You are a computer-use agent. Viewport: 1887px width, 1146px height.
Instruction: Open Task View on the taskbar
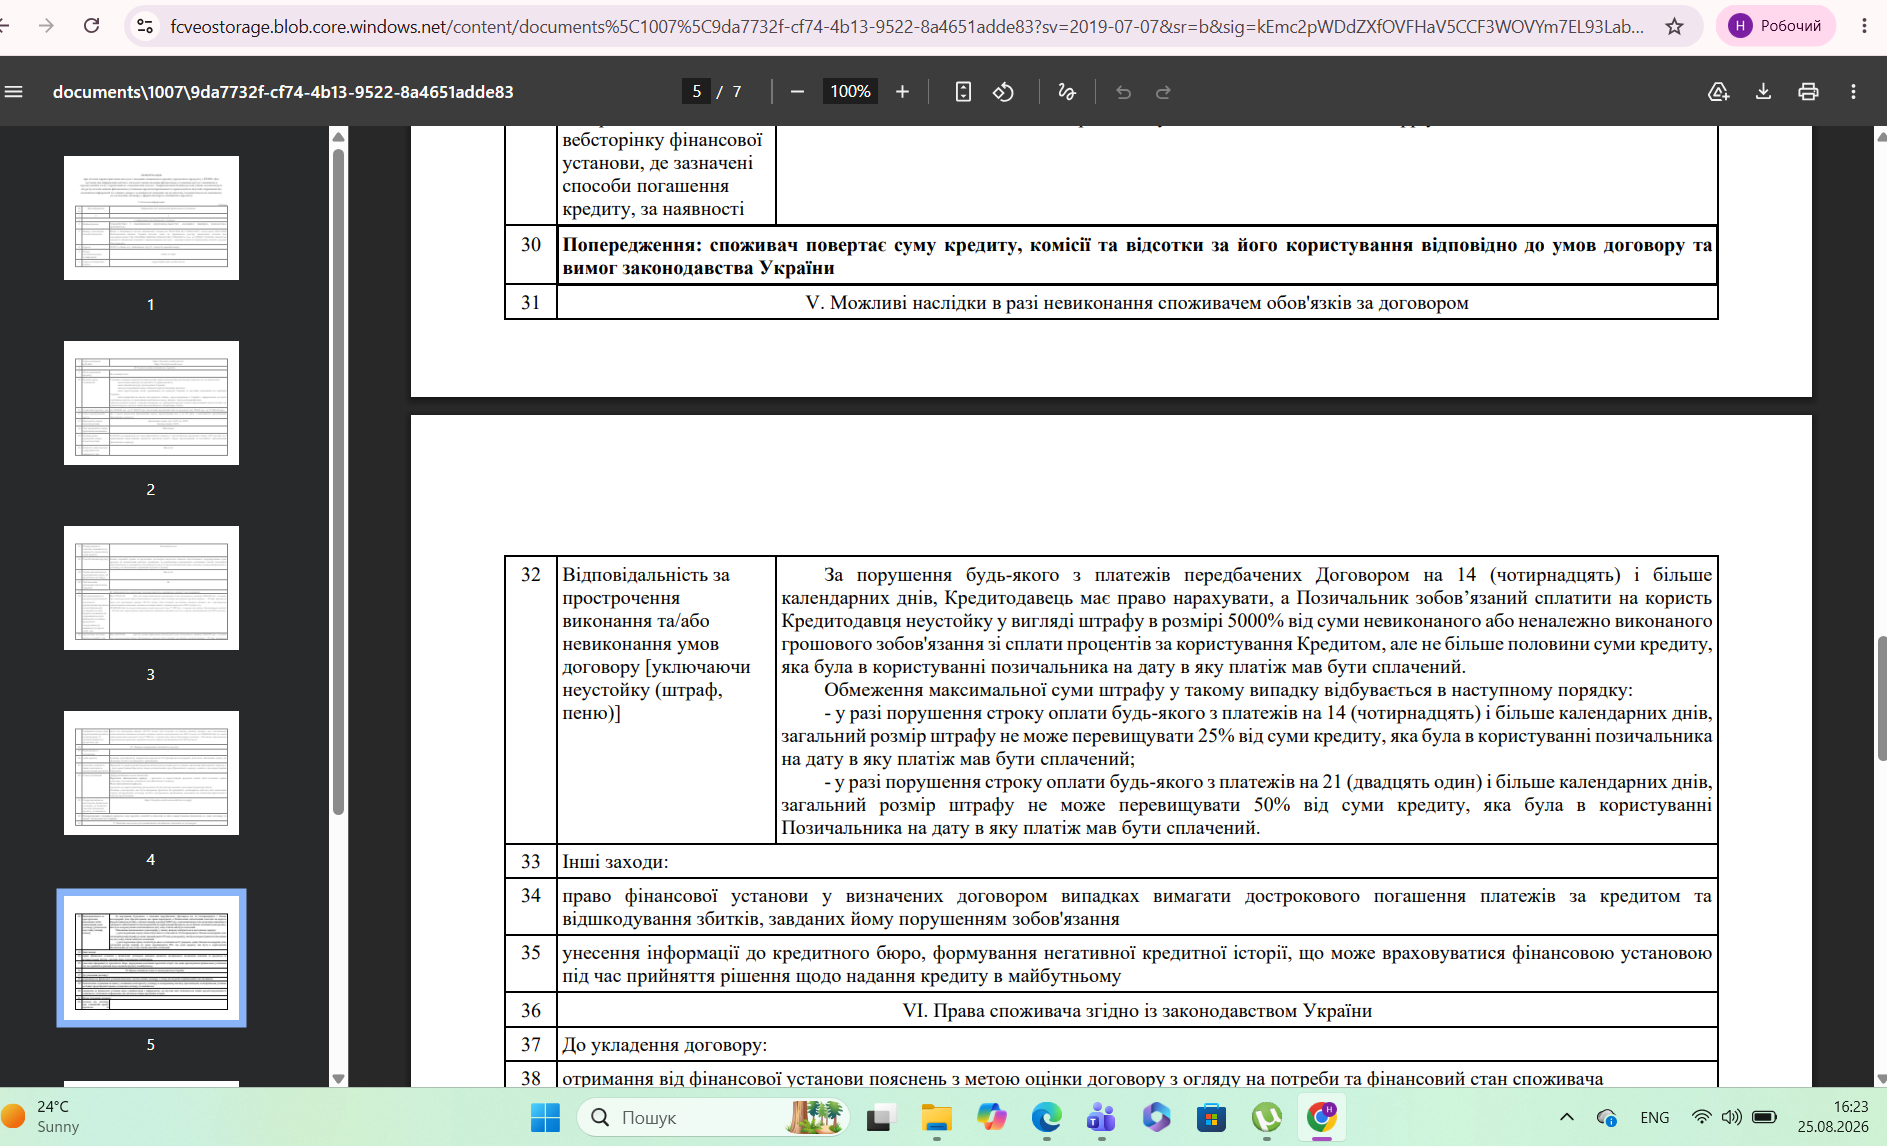click(880, 1117)
